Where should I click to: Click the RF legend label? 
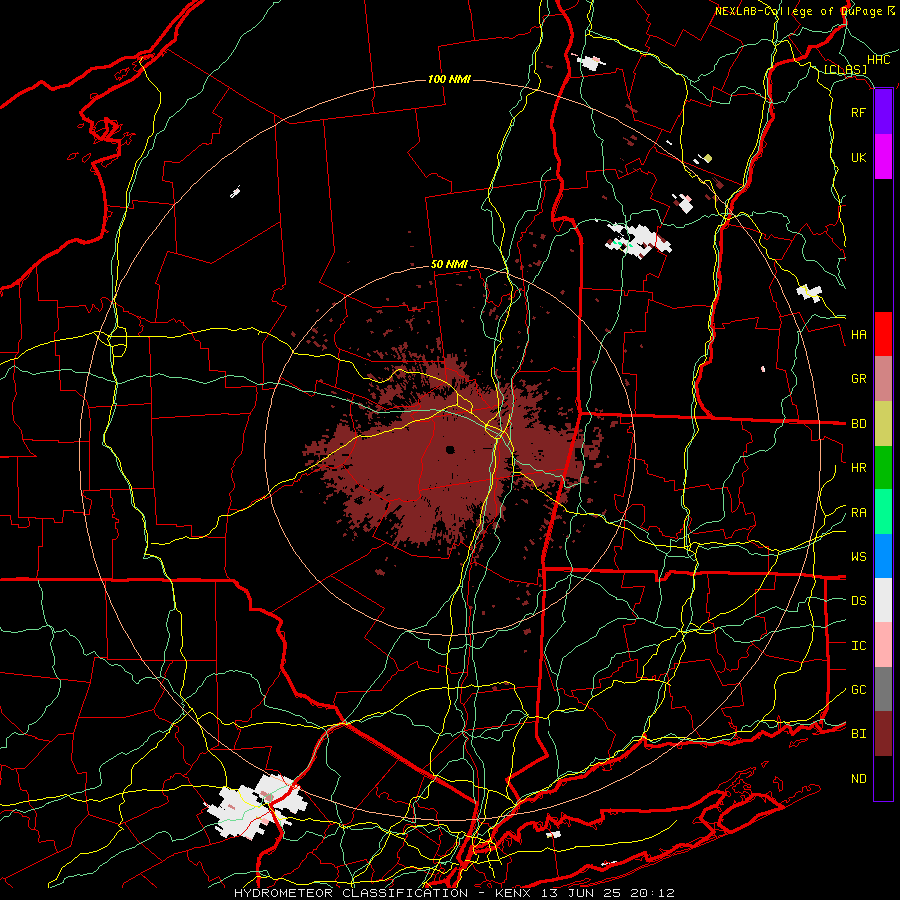coord(859,112)
